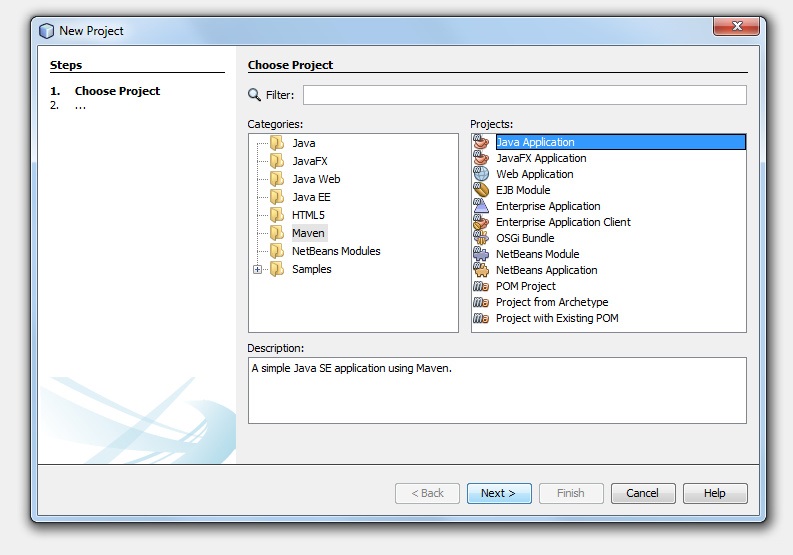The image size is (793, 555).
Task: Click the NetBeans Application puzzle icon
Action: point(481,270)
